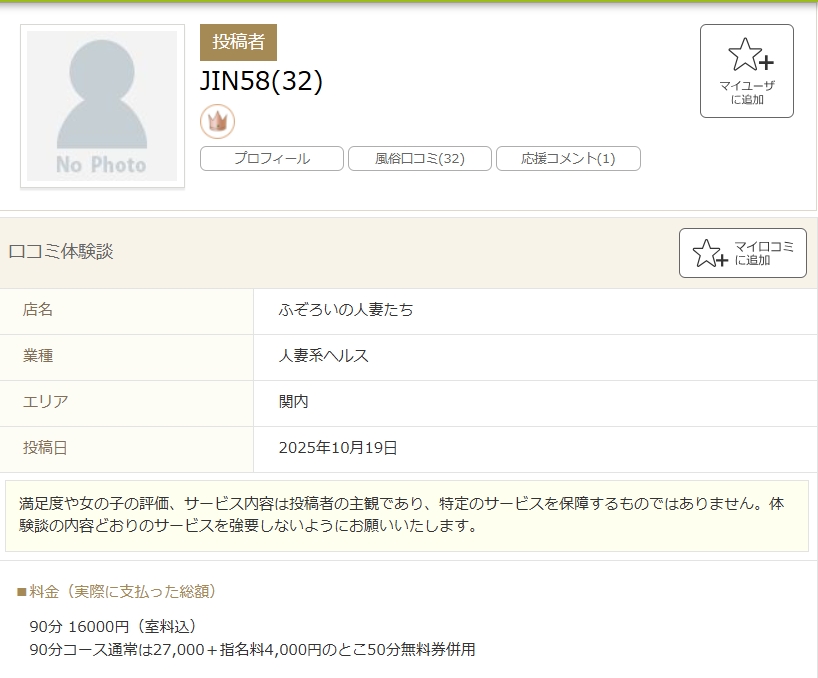Click the 店名 row label cell
Screen dimensions: 818x678
coord(38,310)
